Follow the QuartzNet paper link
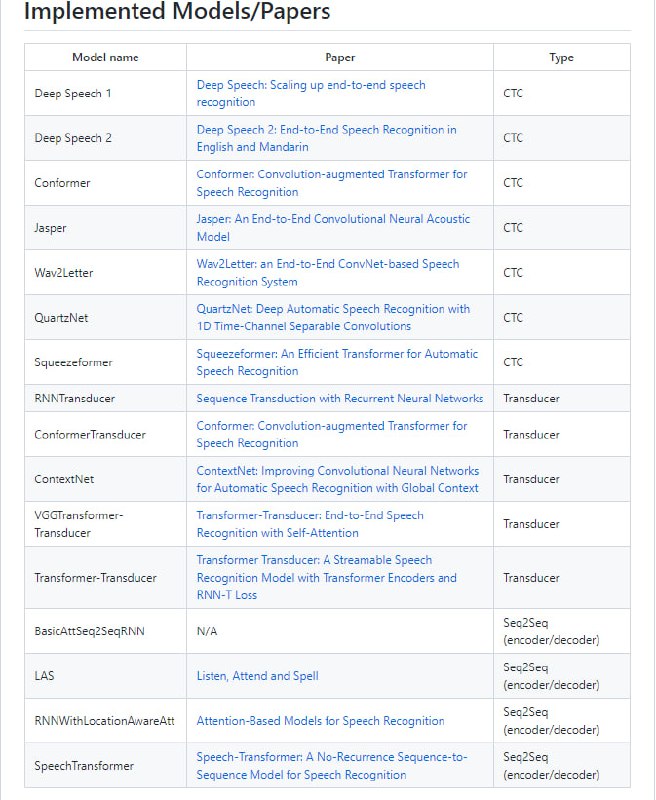 [333, 309]
